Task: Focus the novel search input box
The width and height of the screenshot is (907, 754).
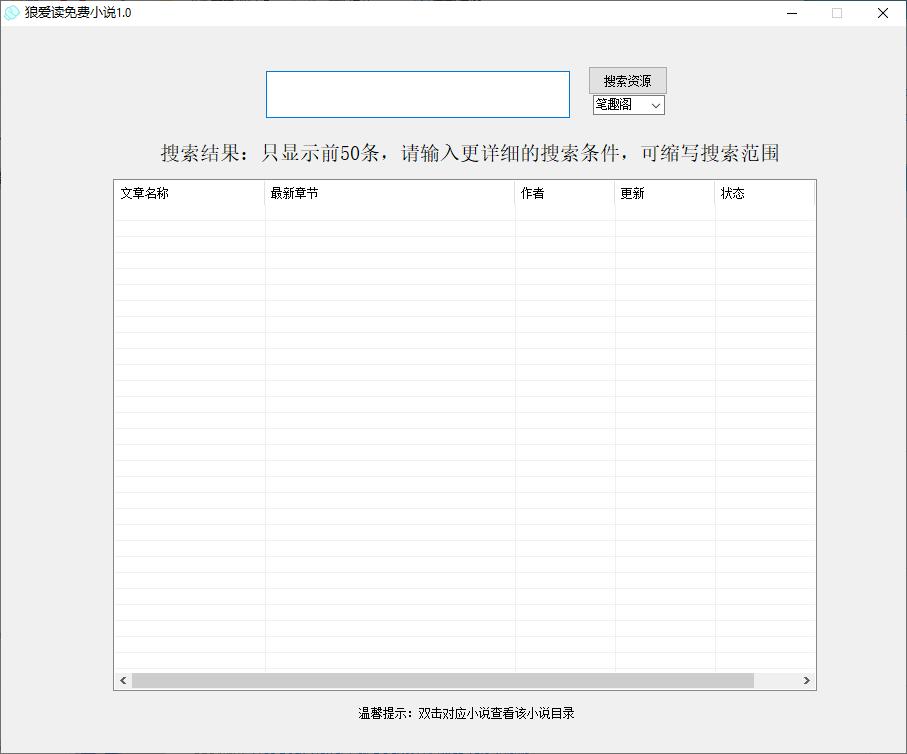Action: click(418, 94)
